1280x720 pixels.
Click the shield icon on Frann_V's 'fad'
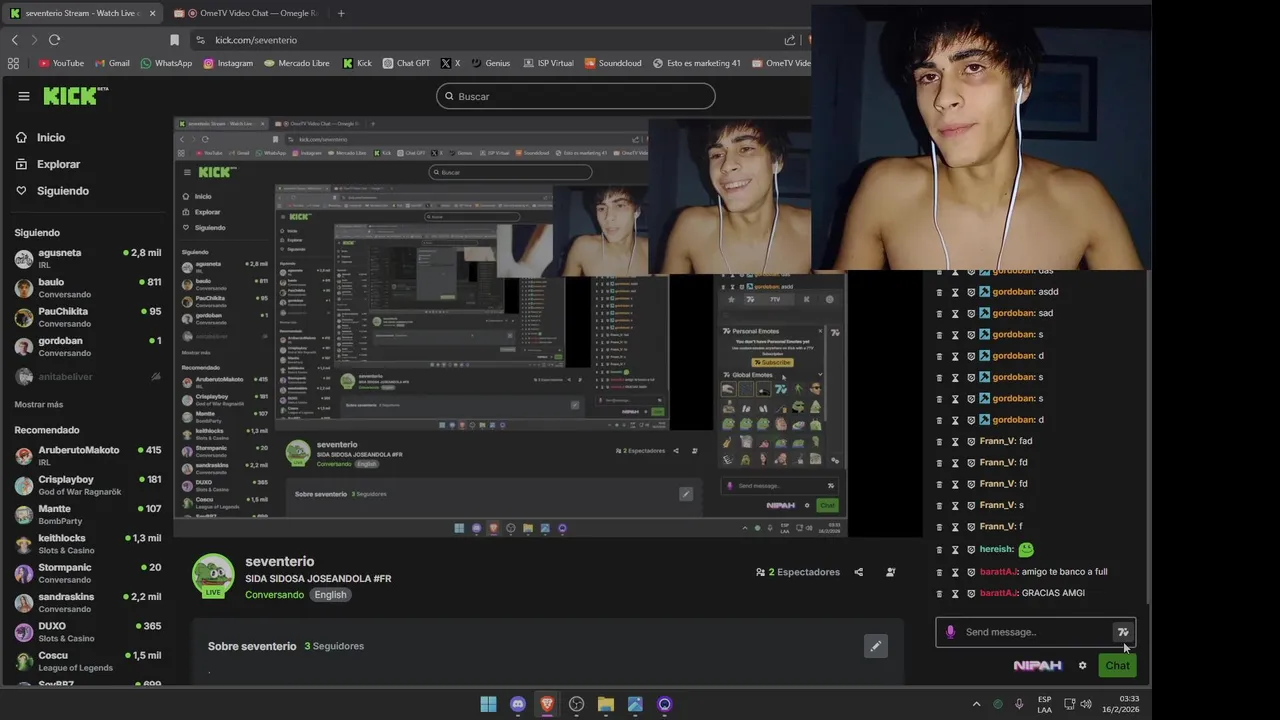pyautogui.click(x=971, y=441)
